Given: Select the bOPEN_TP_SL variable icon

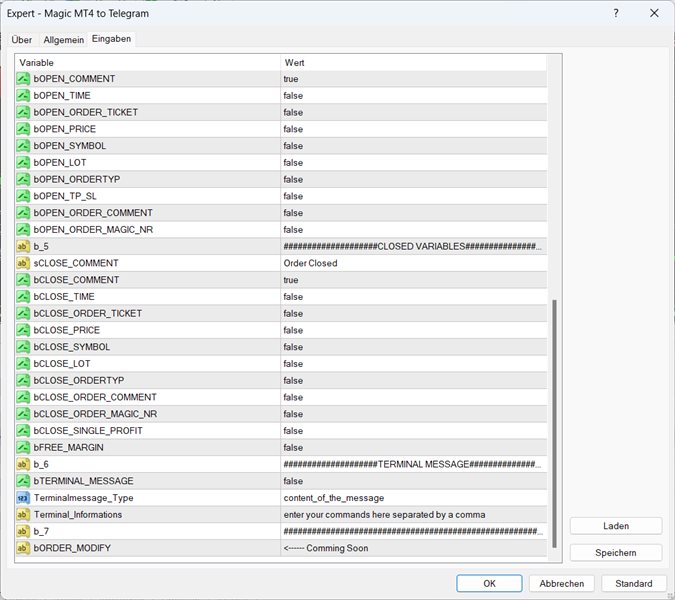Looking at the screenshot, I should pos(23,196).
